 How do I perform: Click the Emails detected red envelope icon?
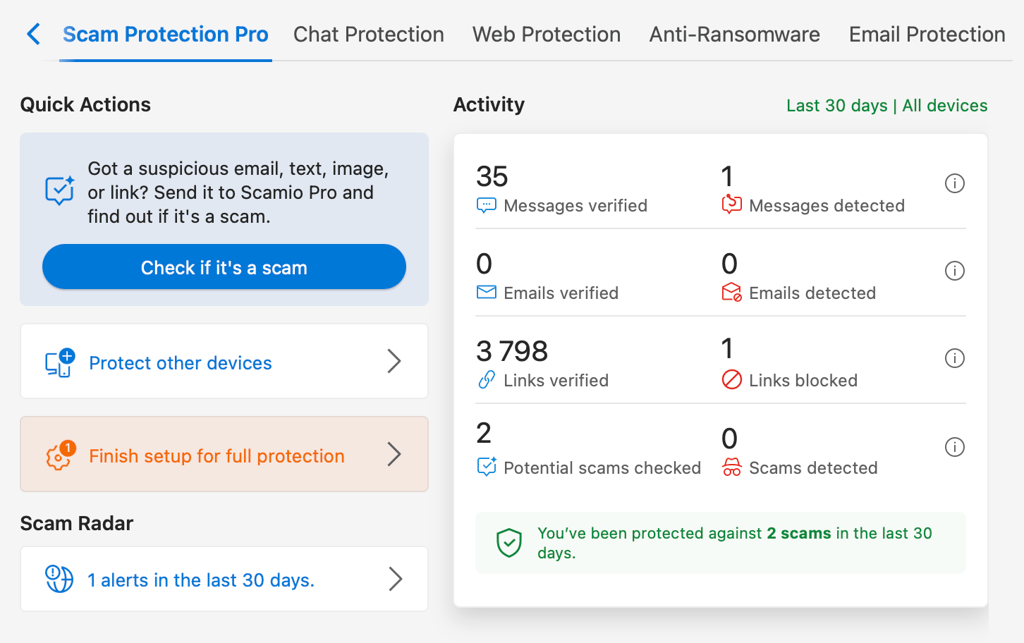(731, 292)
